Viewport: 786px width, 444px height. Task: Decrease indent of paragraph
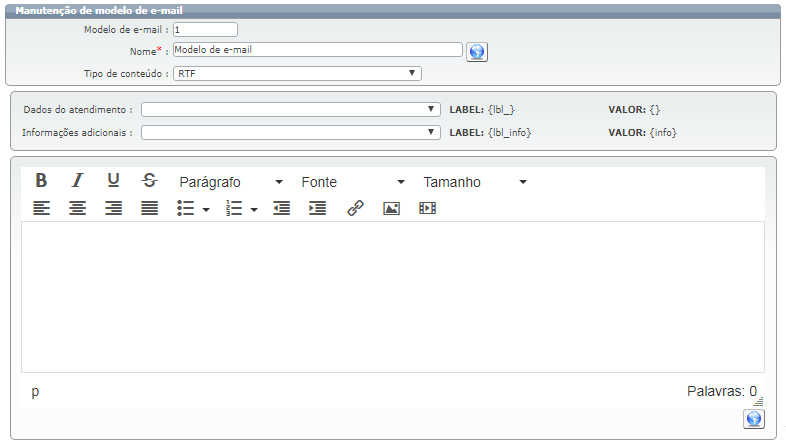point(282,208)
